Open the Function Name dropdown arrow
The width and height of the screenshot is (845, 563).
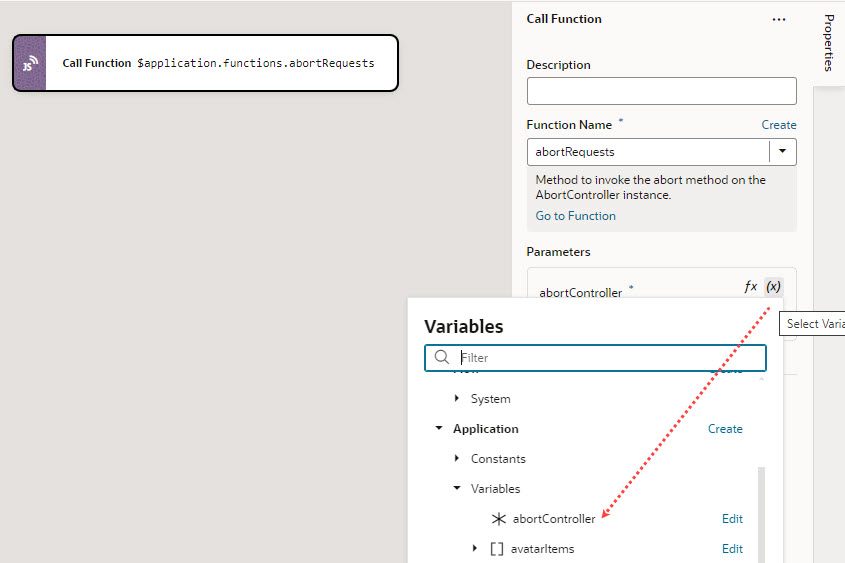[x=782, y=152]
